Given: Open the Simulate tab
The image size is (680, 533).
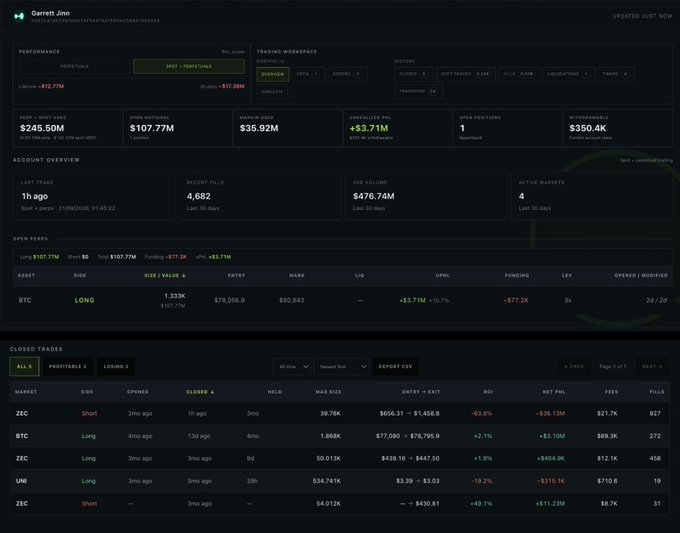Looking at the screenshot, I should click(272, 92).
